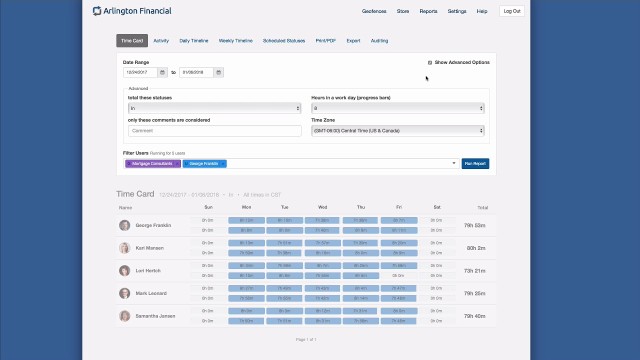The height and width of the screenshot is (360, 640).
Task: Open the Daily Timeline tab
Action: point(194,41)
